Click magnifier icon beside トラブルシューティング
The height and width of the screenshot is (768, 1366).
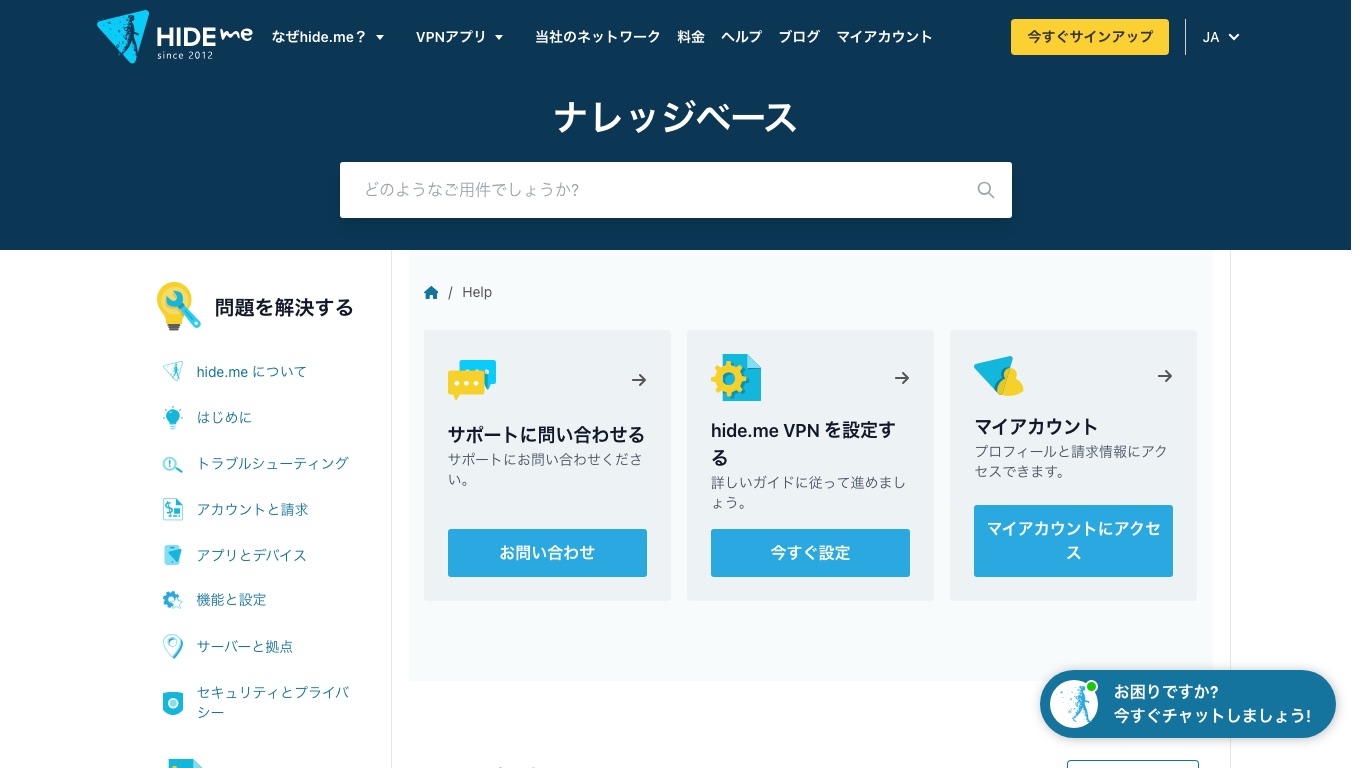pyautogui.click(x=173, y=464)
